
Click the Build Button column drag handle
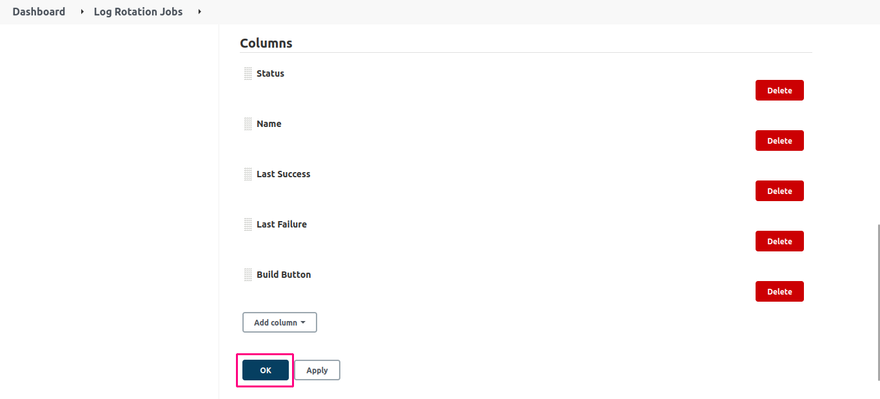click(x=248, y=275)
